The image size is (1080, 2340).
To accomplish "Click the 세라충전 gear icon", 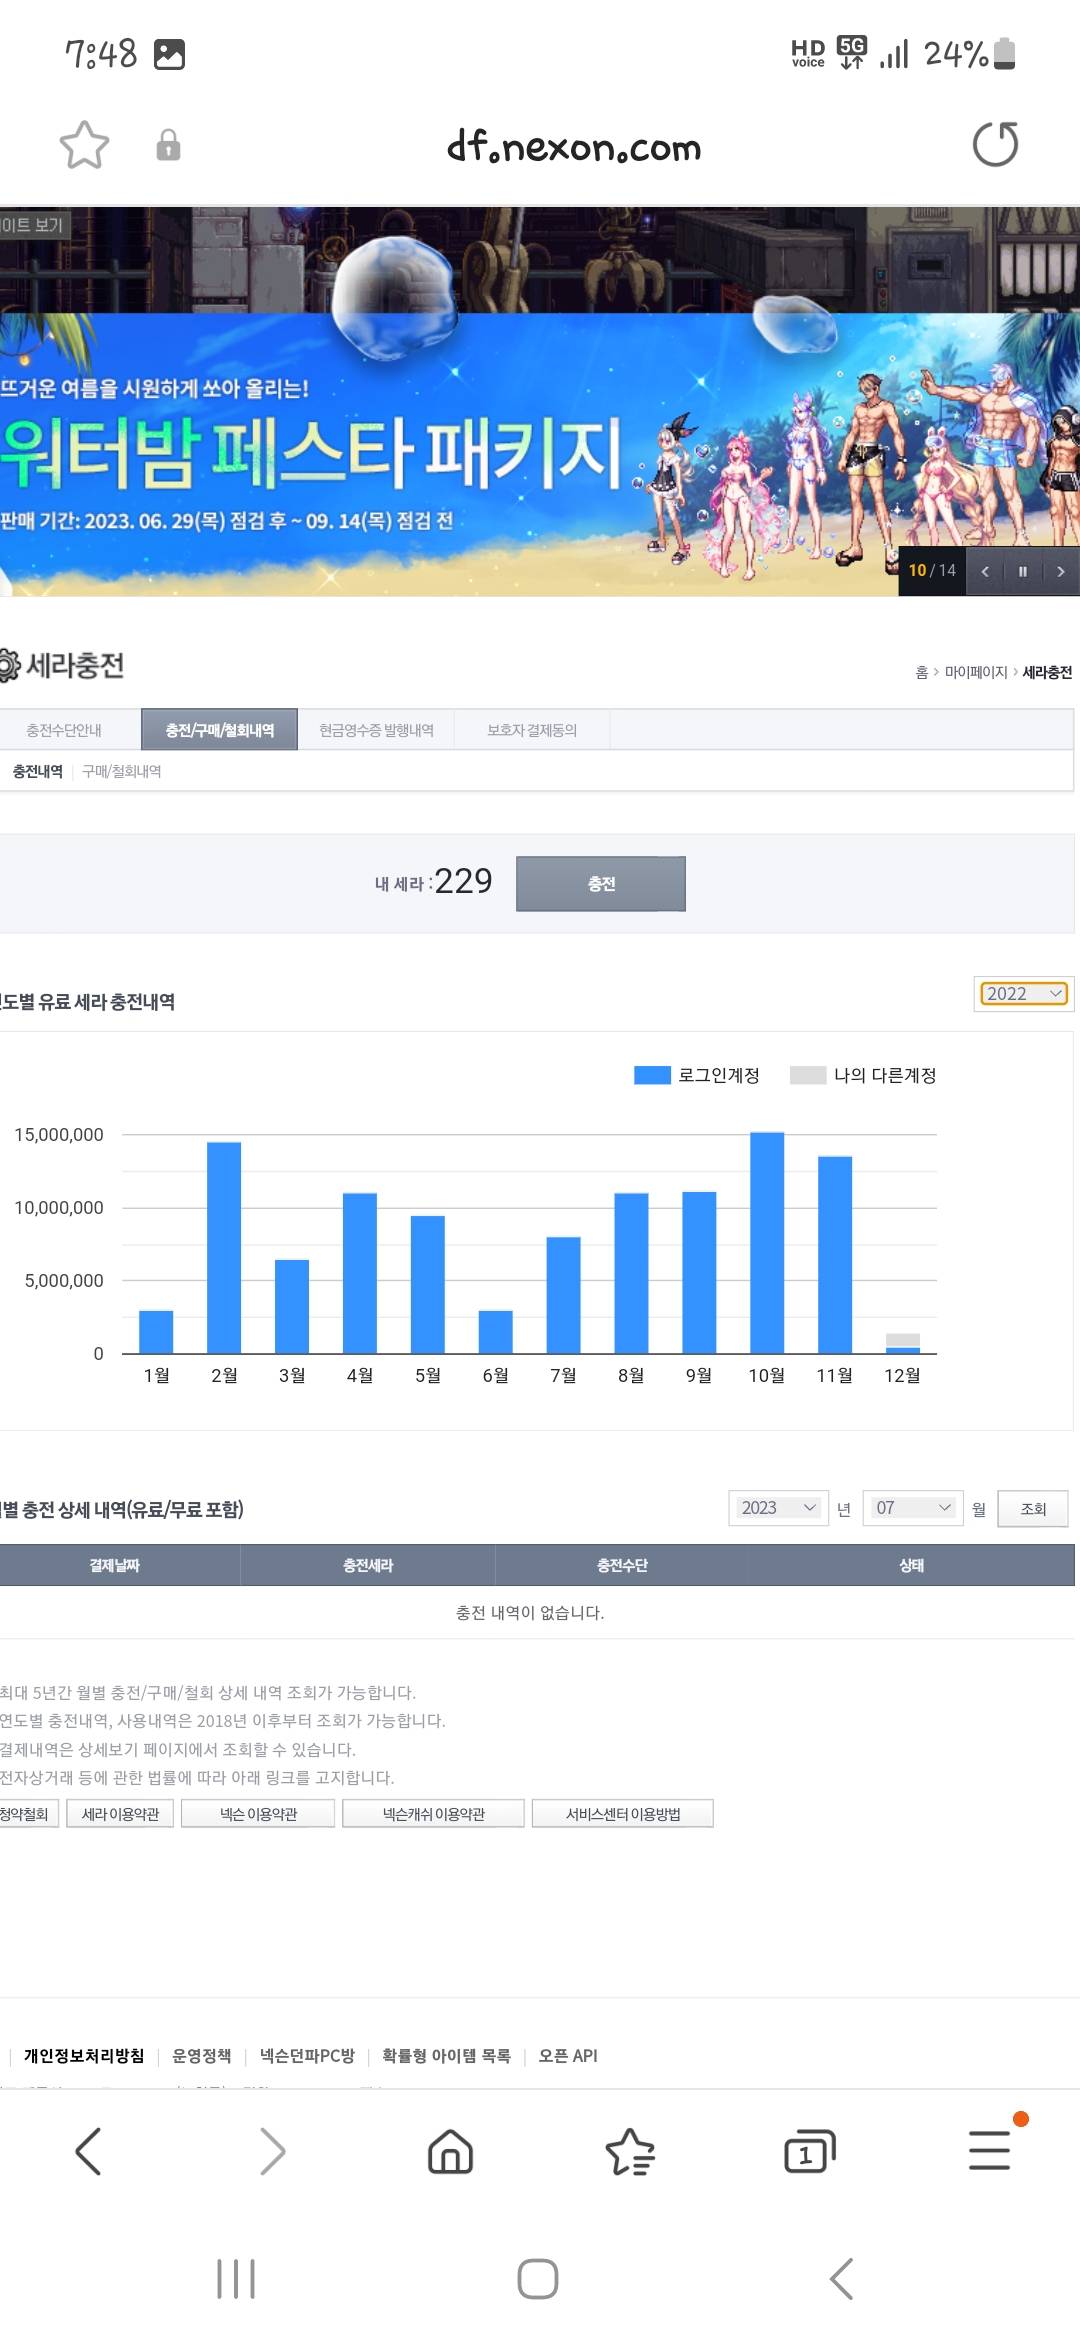I will 9,665.
